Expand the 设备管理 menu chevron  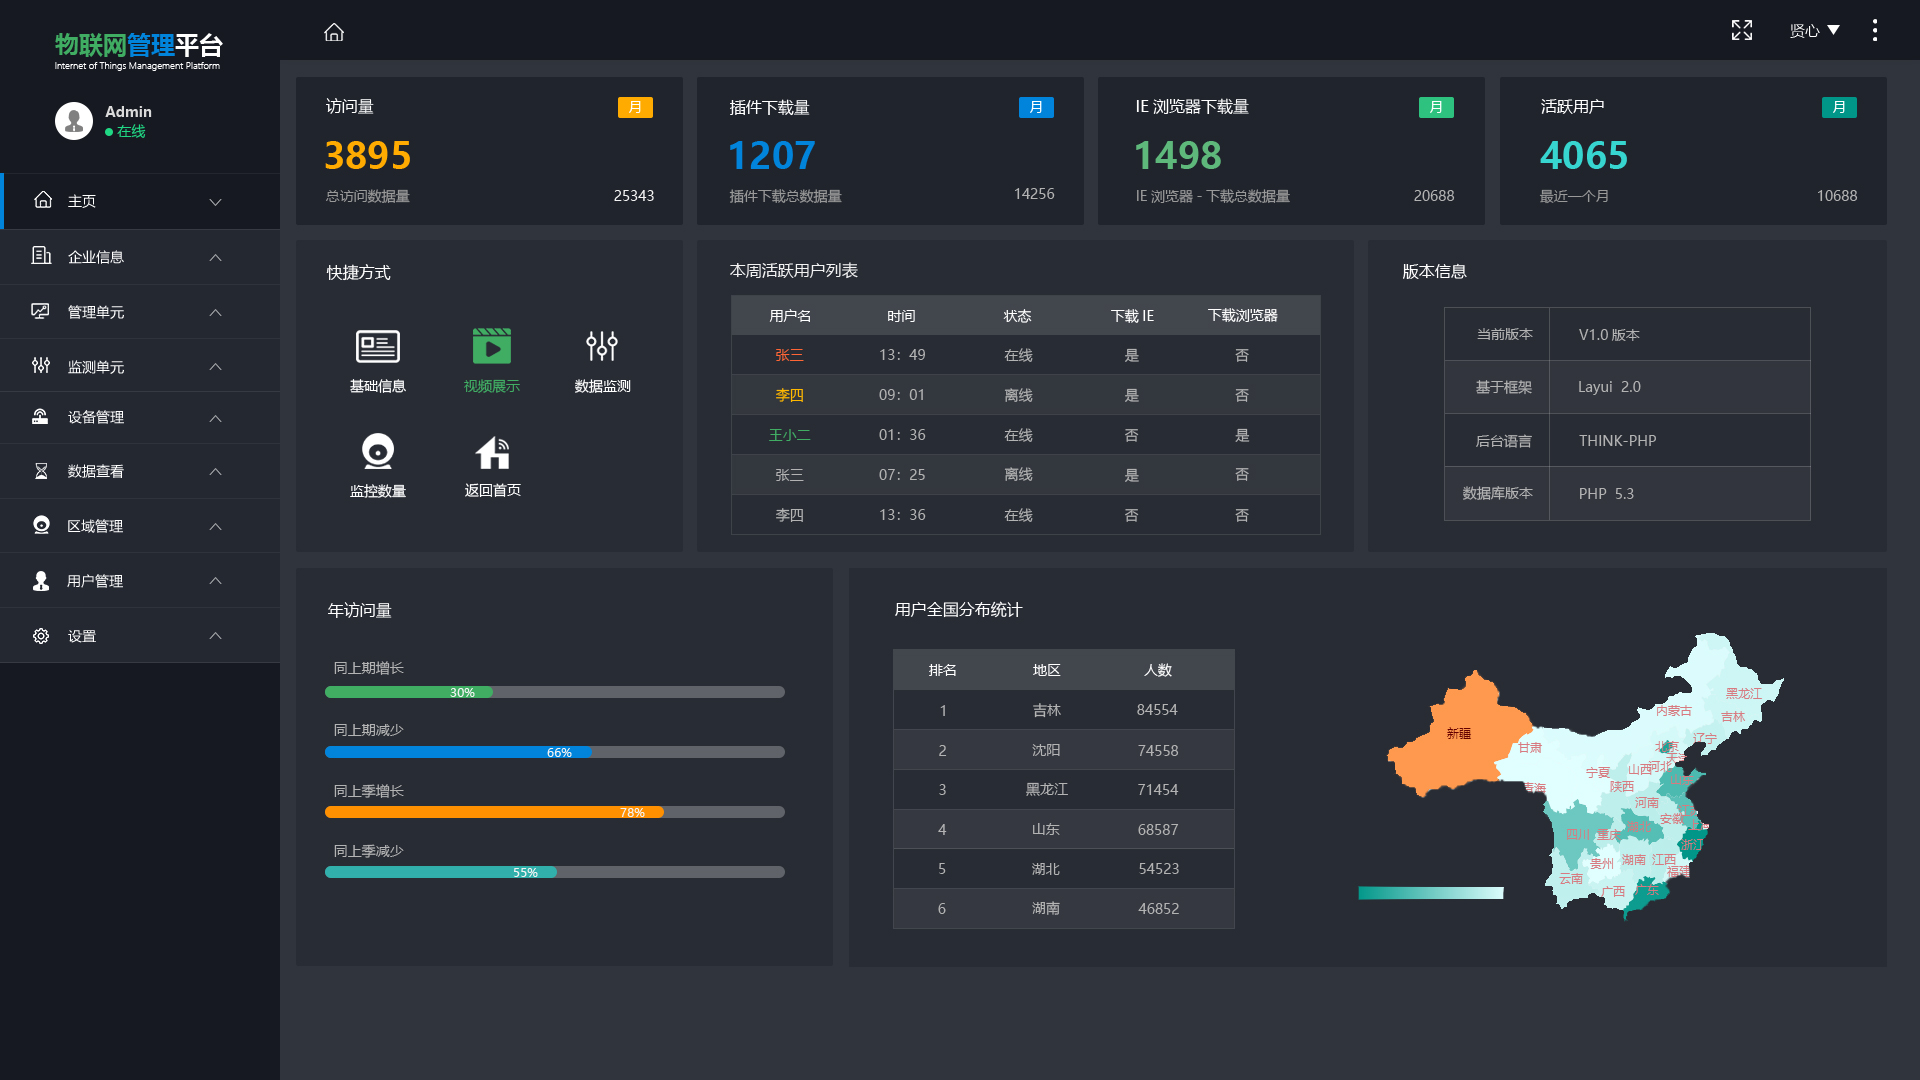click(x=215, y=418)
